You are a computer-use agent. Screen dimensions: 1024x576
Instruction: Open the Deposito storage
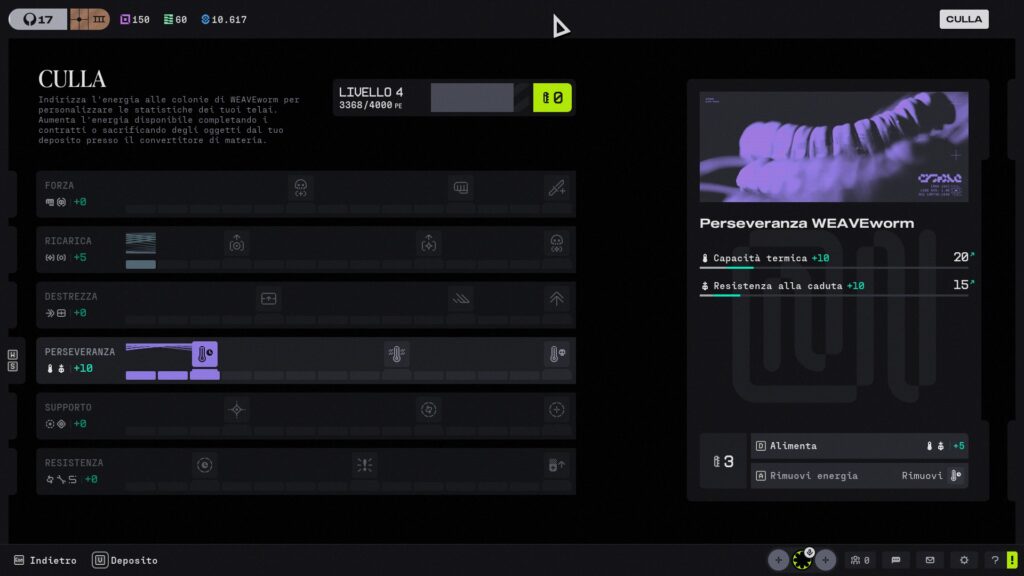pyautogui.click(x=125, y=560)
